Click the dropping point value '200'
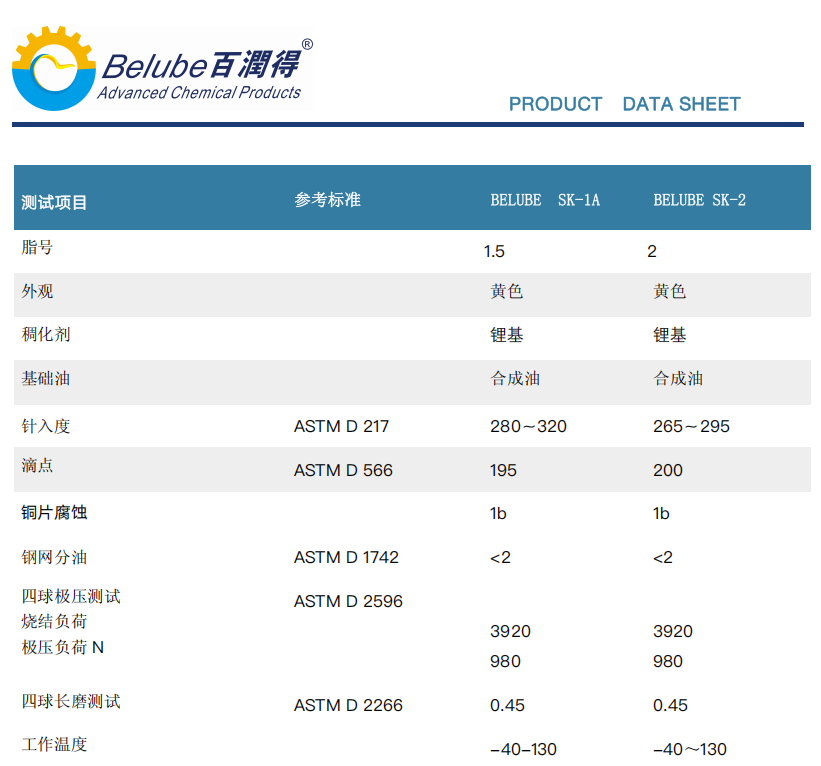This screenshot has height=766, width=821. tap(668, 471)
